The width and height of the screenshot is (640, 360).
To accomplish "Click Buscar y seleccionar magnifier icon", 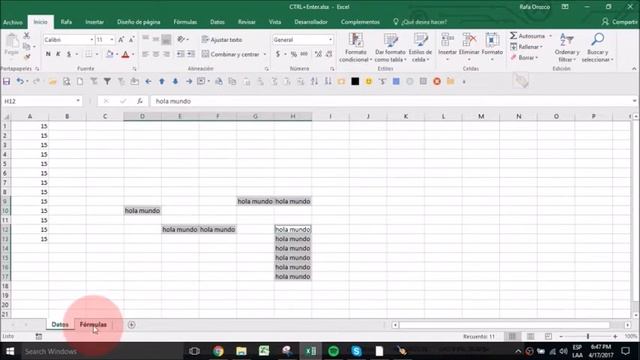I will 598,40.
